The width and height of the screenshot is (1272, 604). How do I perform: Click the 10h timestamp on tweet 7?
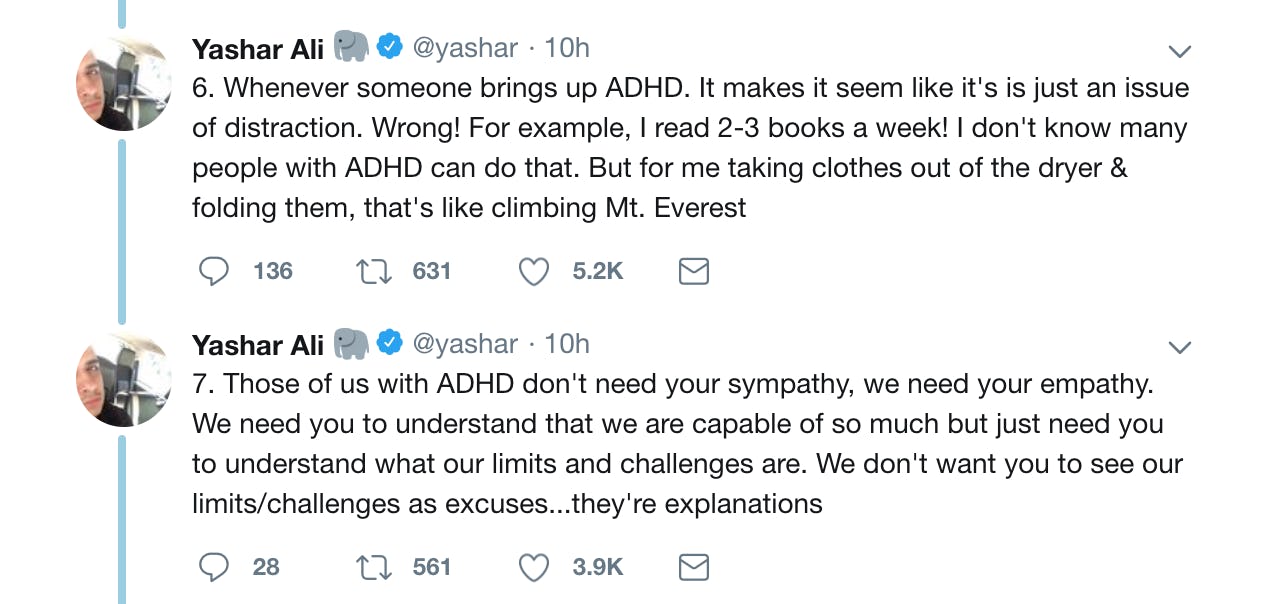pos(569,344)
